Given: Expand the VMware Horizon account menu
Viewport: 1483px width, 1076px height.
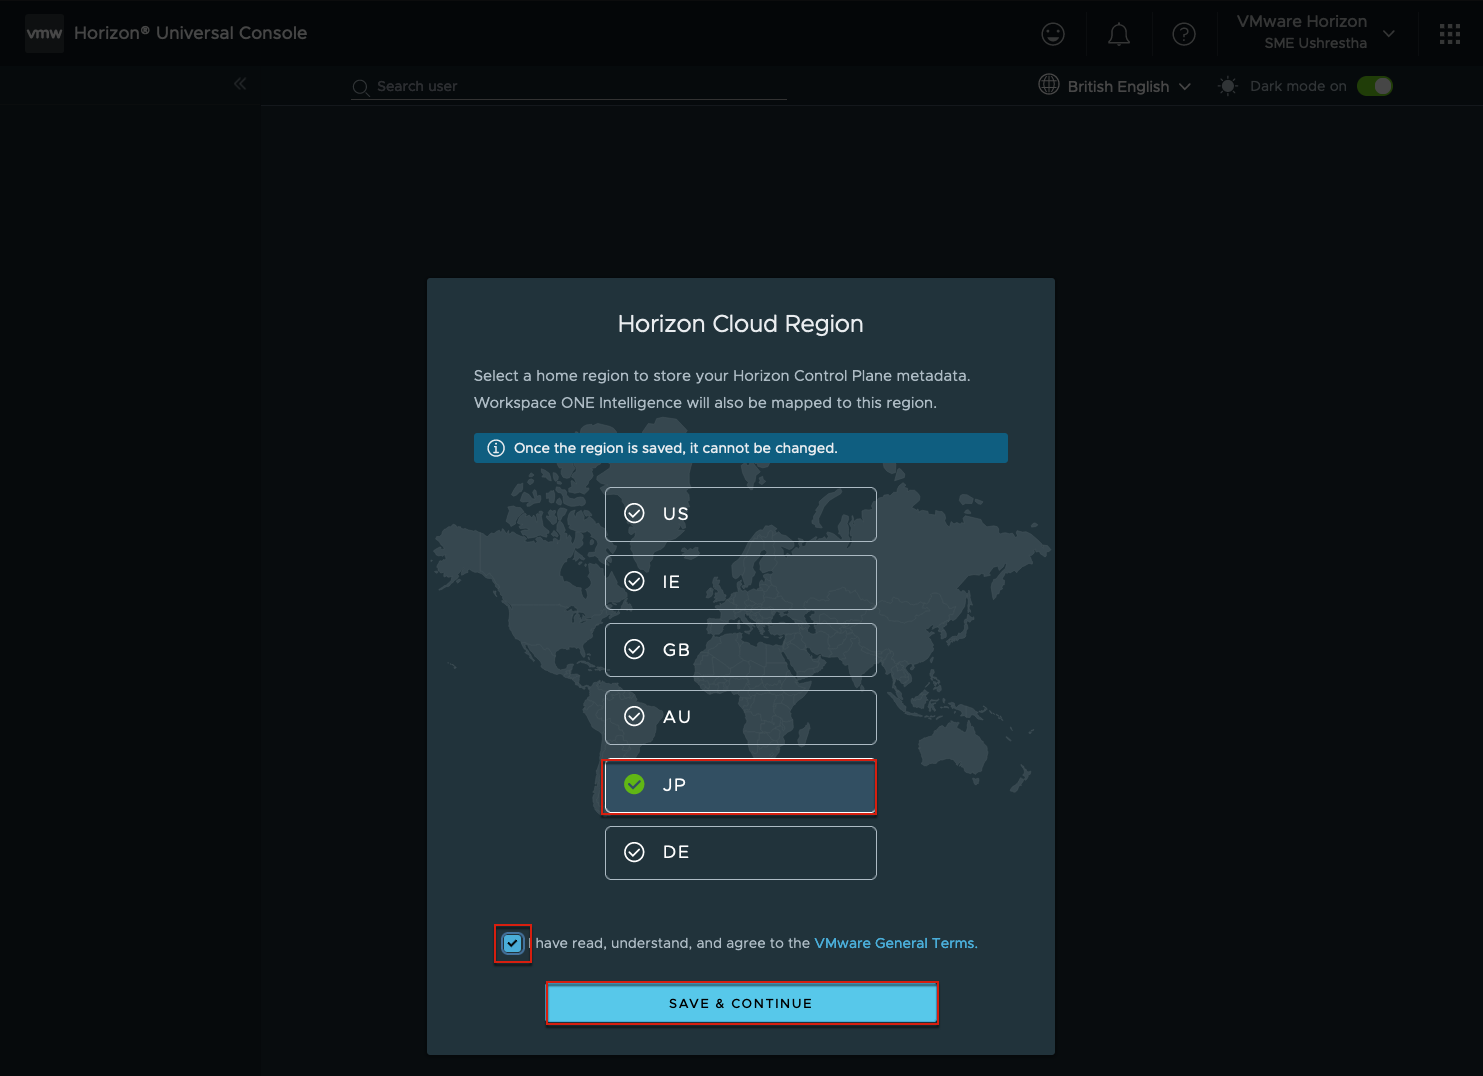Looking at the screenshot, I should [x=1316, y=32].
